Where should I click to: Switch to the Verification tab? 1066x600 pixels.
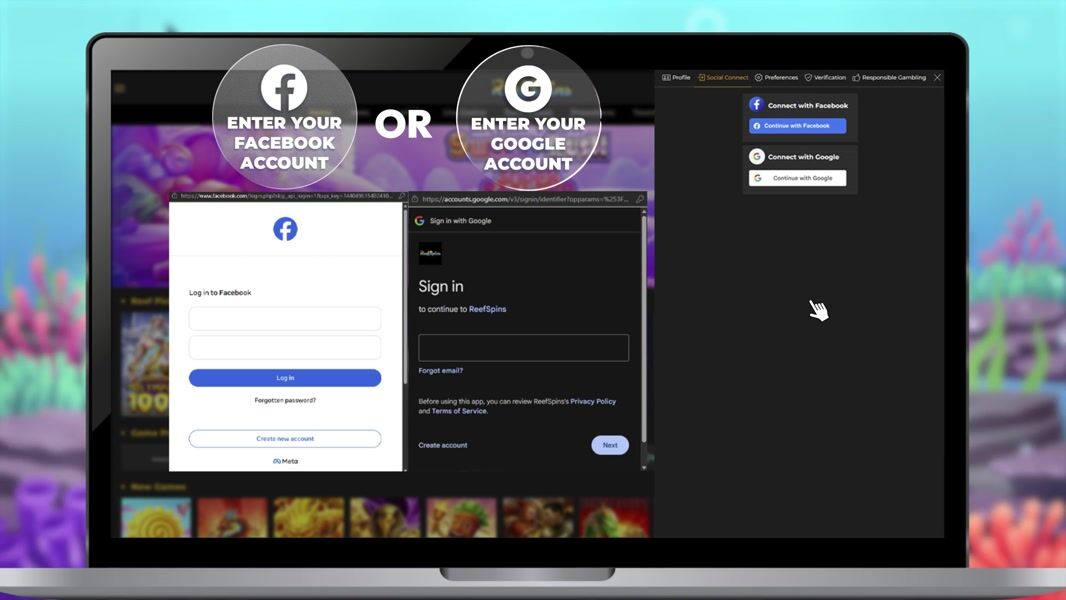[x=825, y=77]
